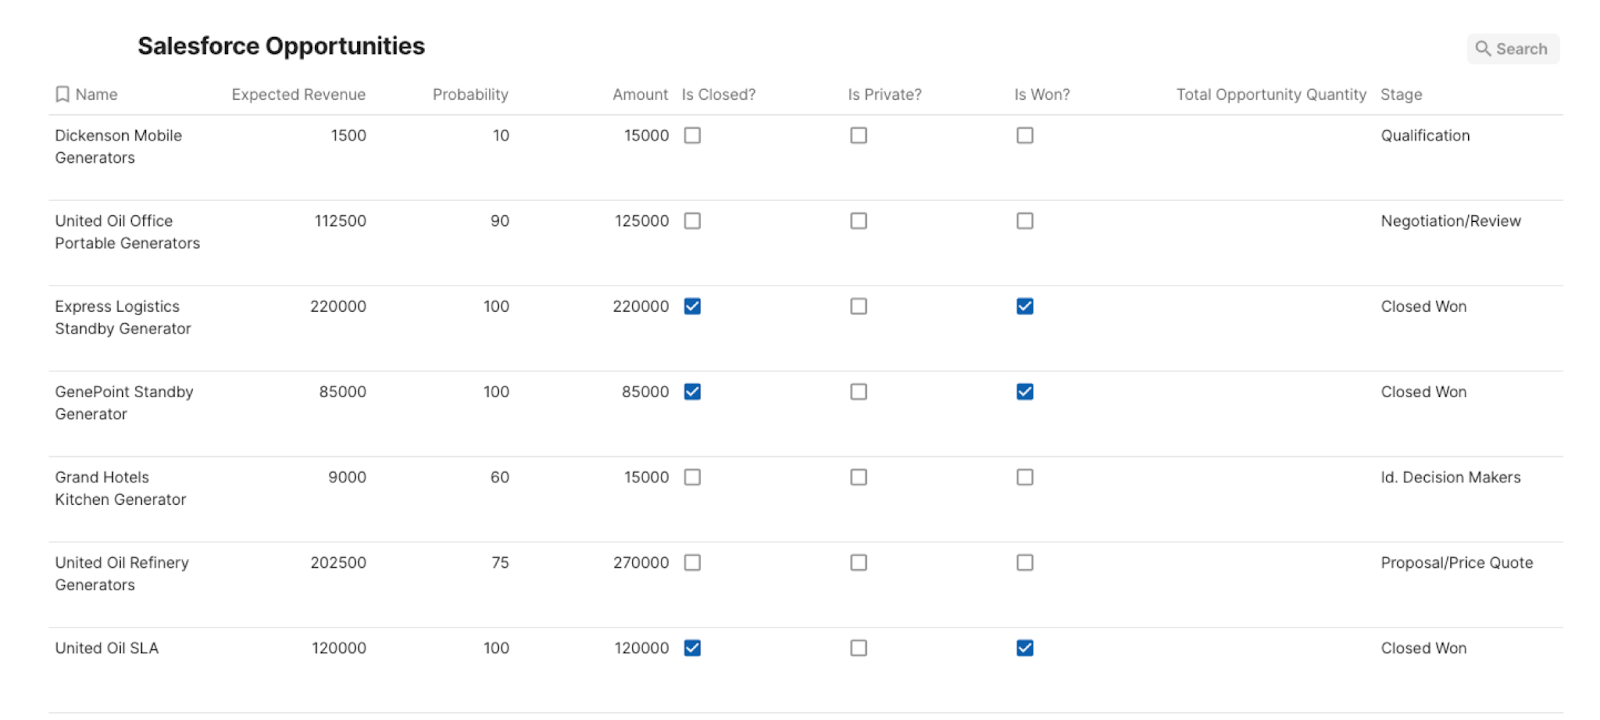Tick Is Private for GenePoint Standby Generator
Viewport: 1600px width, 720px height.
(x=858, y=392)
